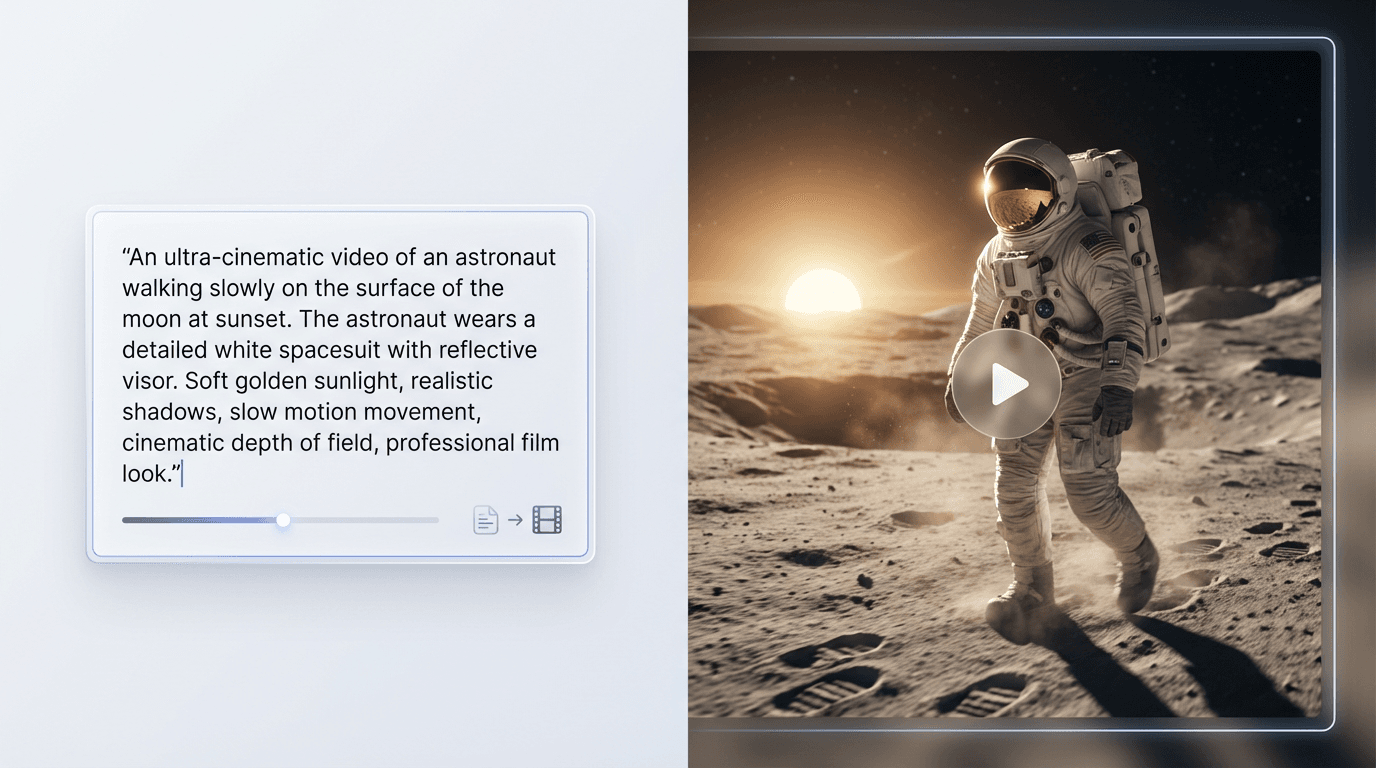Place cursor at end of prompt after 'look.'

[x=181, y=474]
